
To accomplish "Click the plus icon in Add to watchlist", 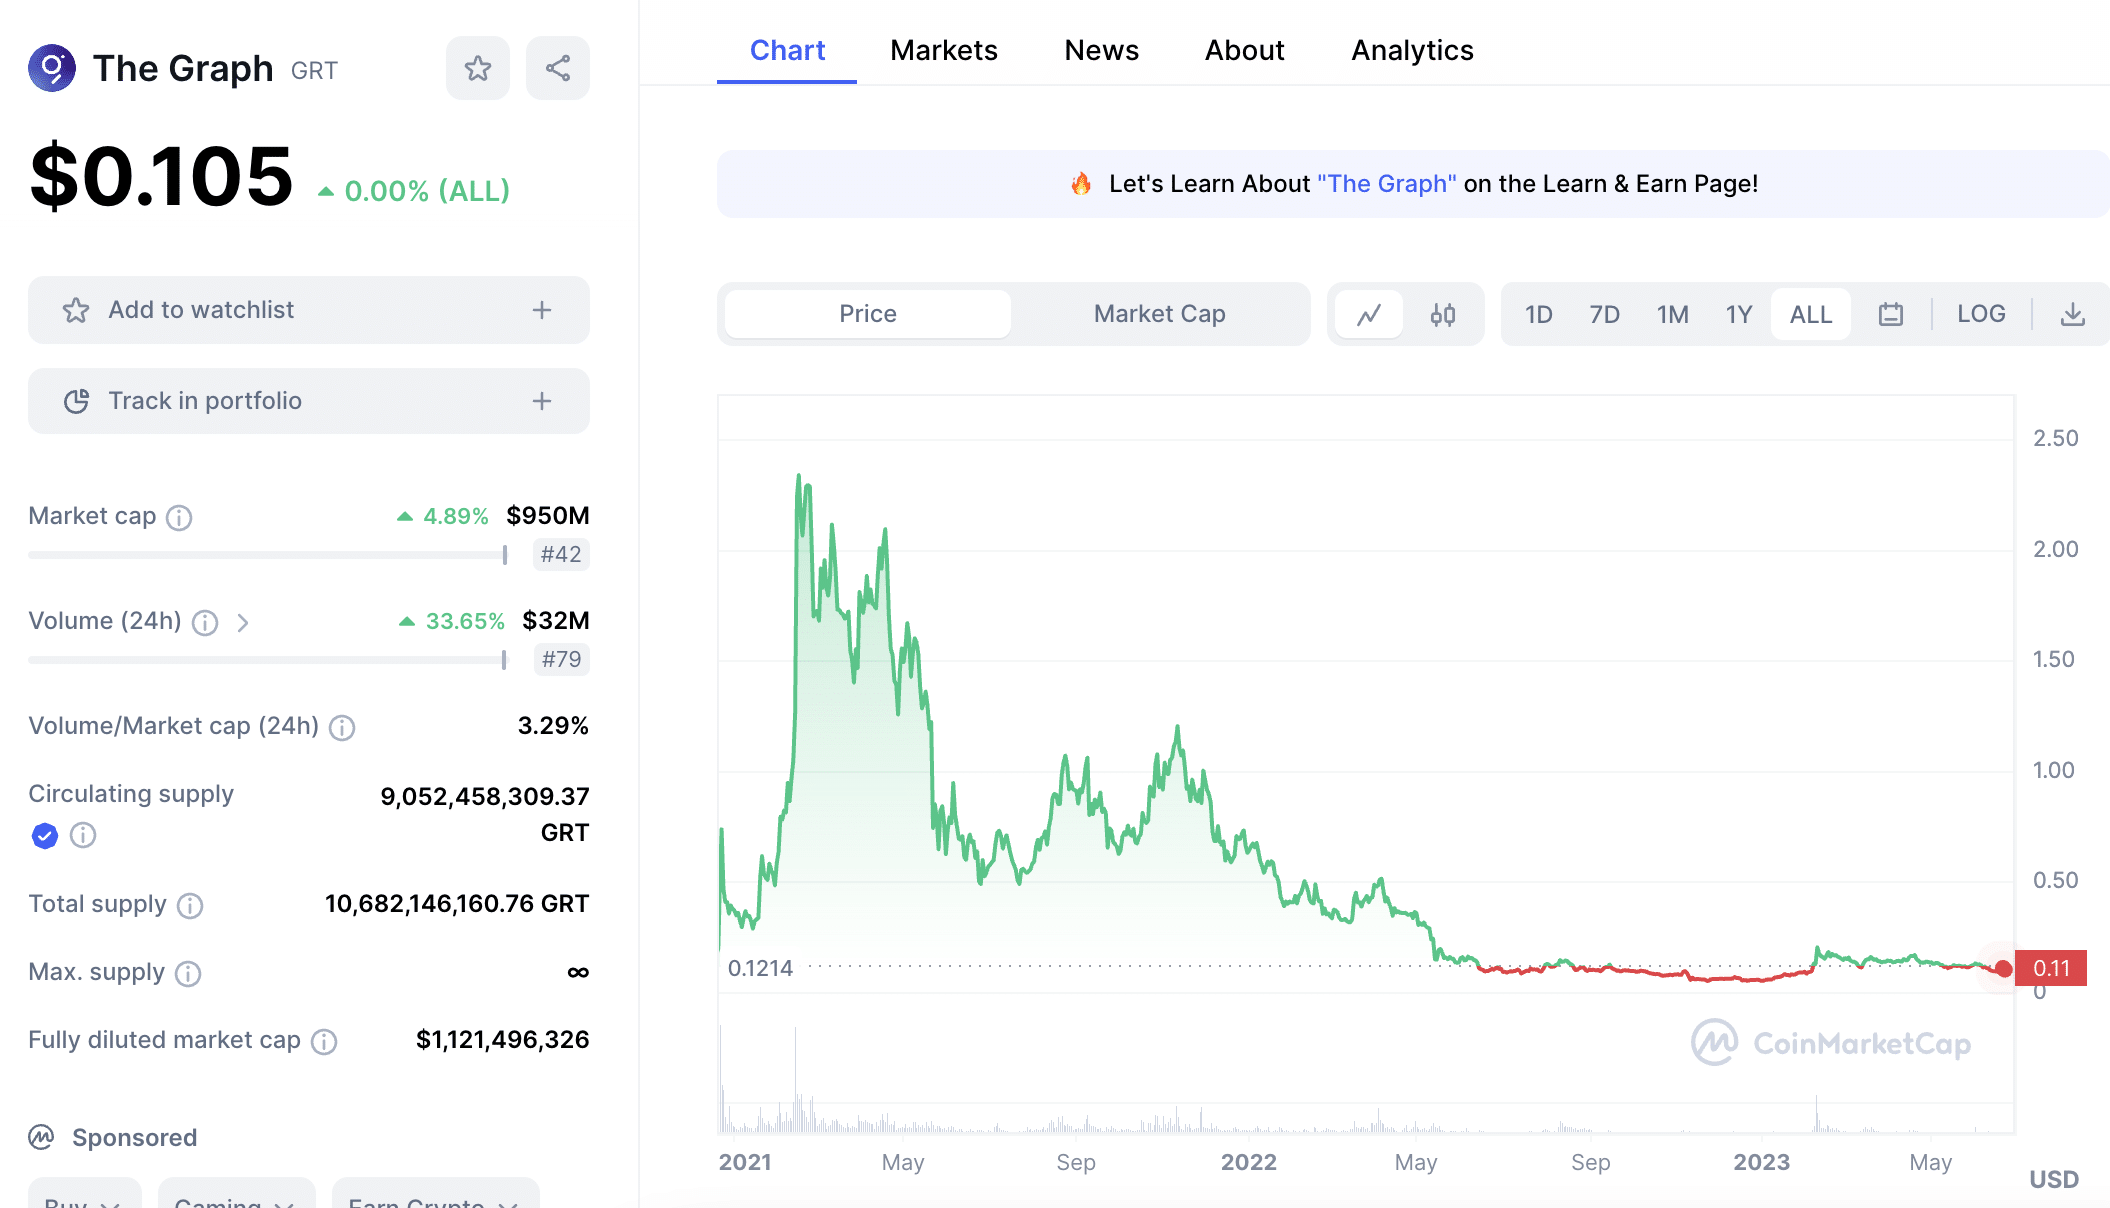I will [542, 310].
